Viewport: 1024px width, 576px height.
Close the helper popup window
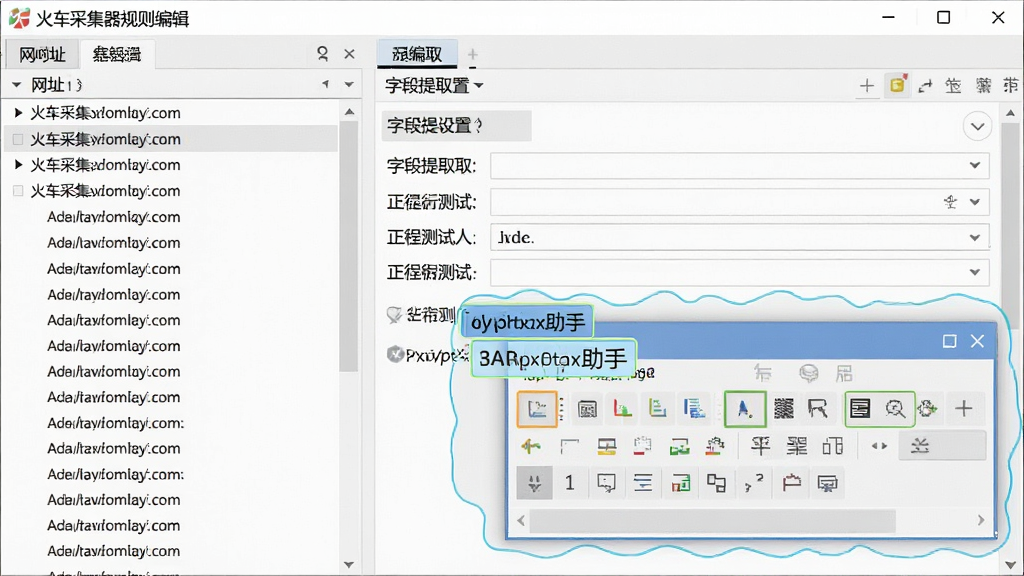[x=977, y=341]
